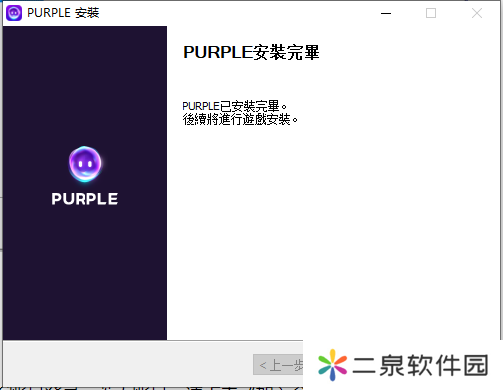503x390 pixels.
Task: Click the text PURPLE已安裝完畢
Action: point(234,106)
